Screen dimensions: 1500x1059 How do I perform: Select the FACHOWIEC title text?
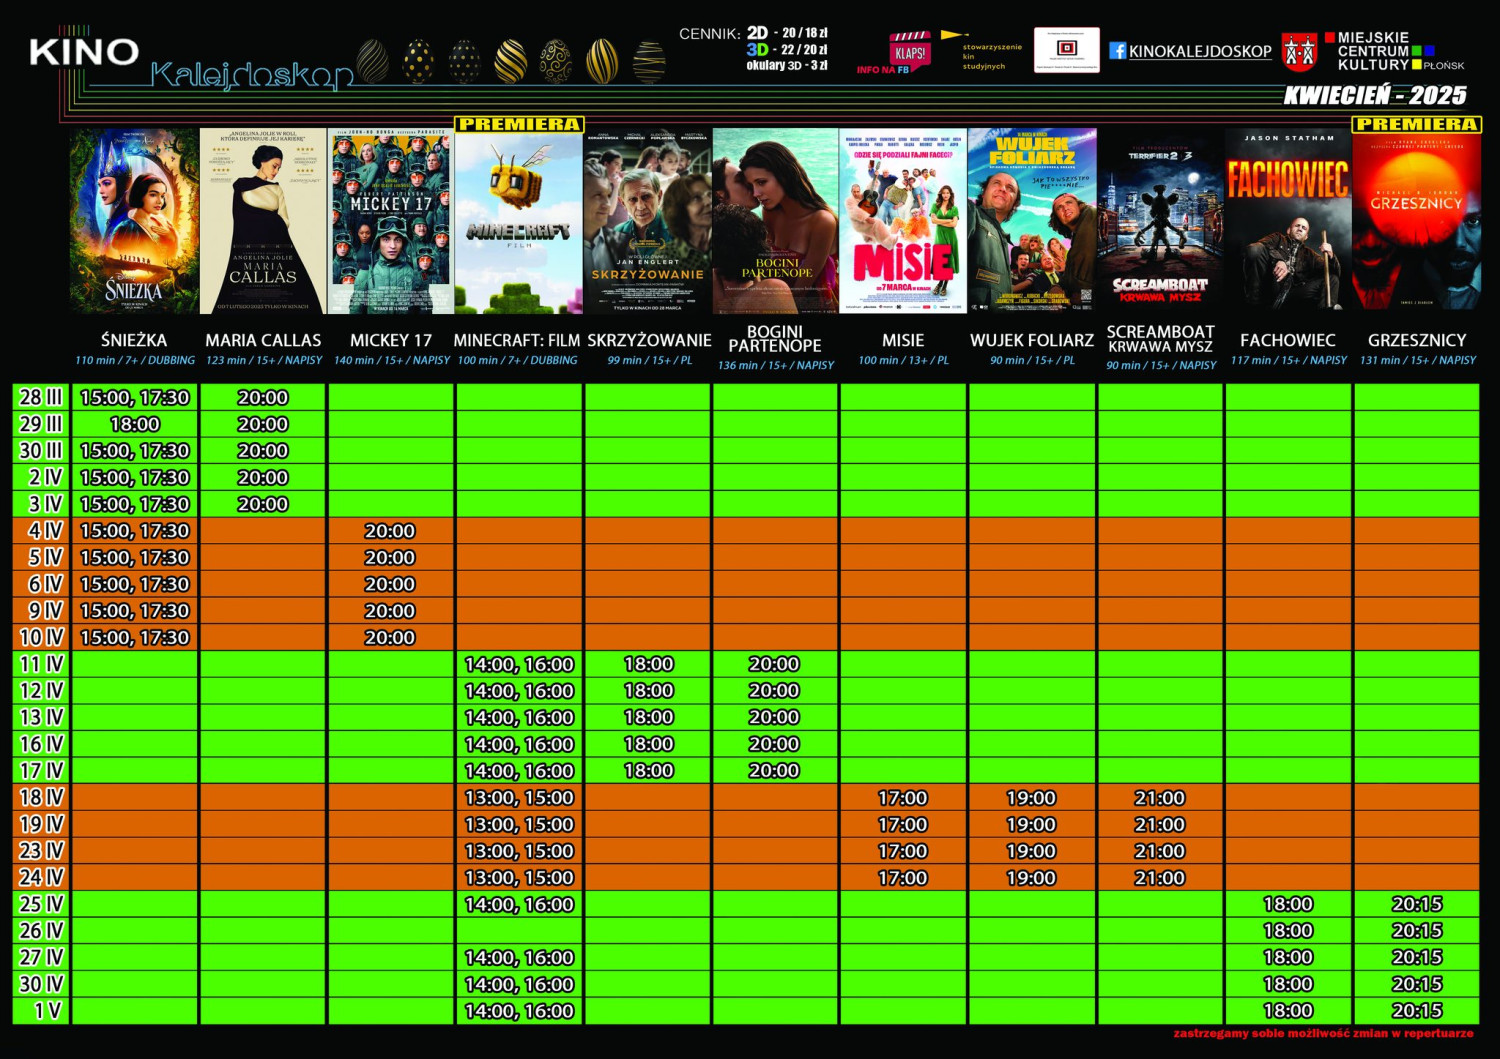pyautogui.click(x=1288, y=340)
